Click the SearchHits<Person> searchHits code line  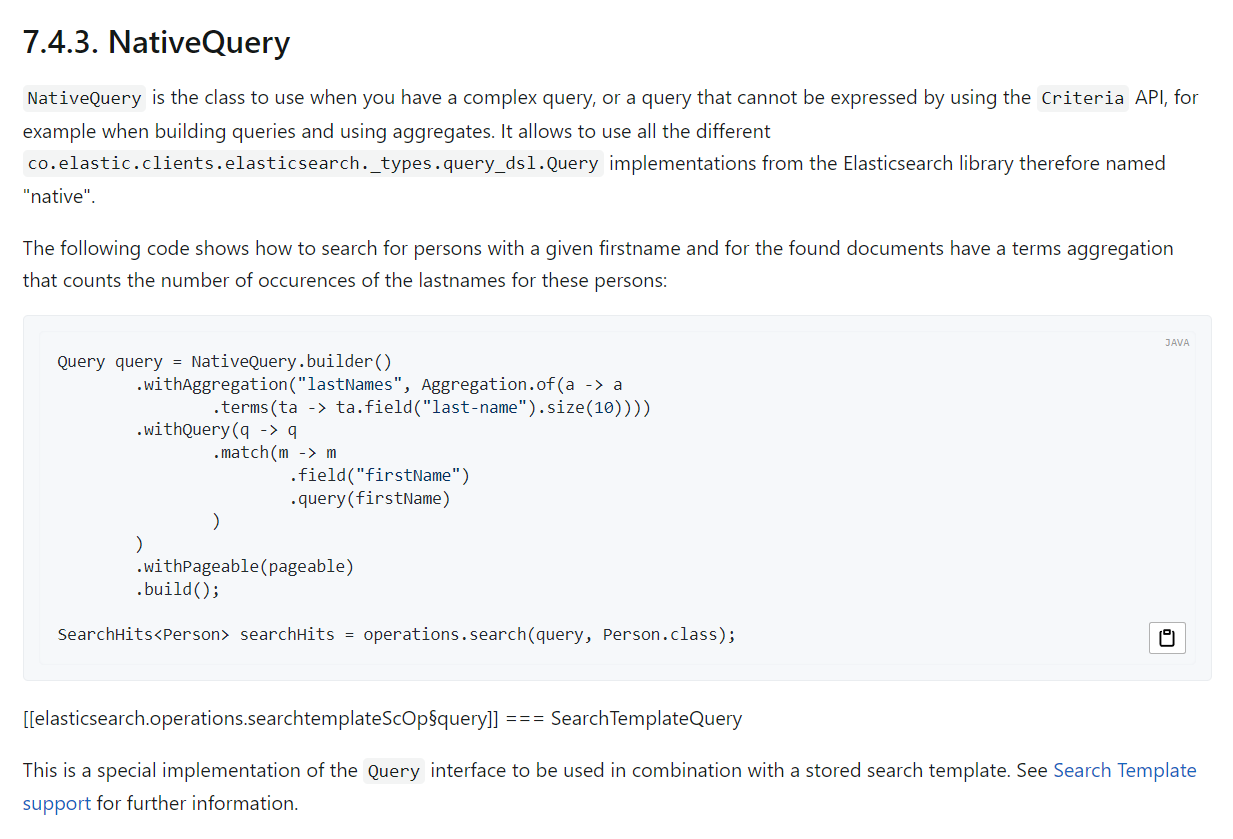tap(396, 634)
